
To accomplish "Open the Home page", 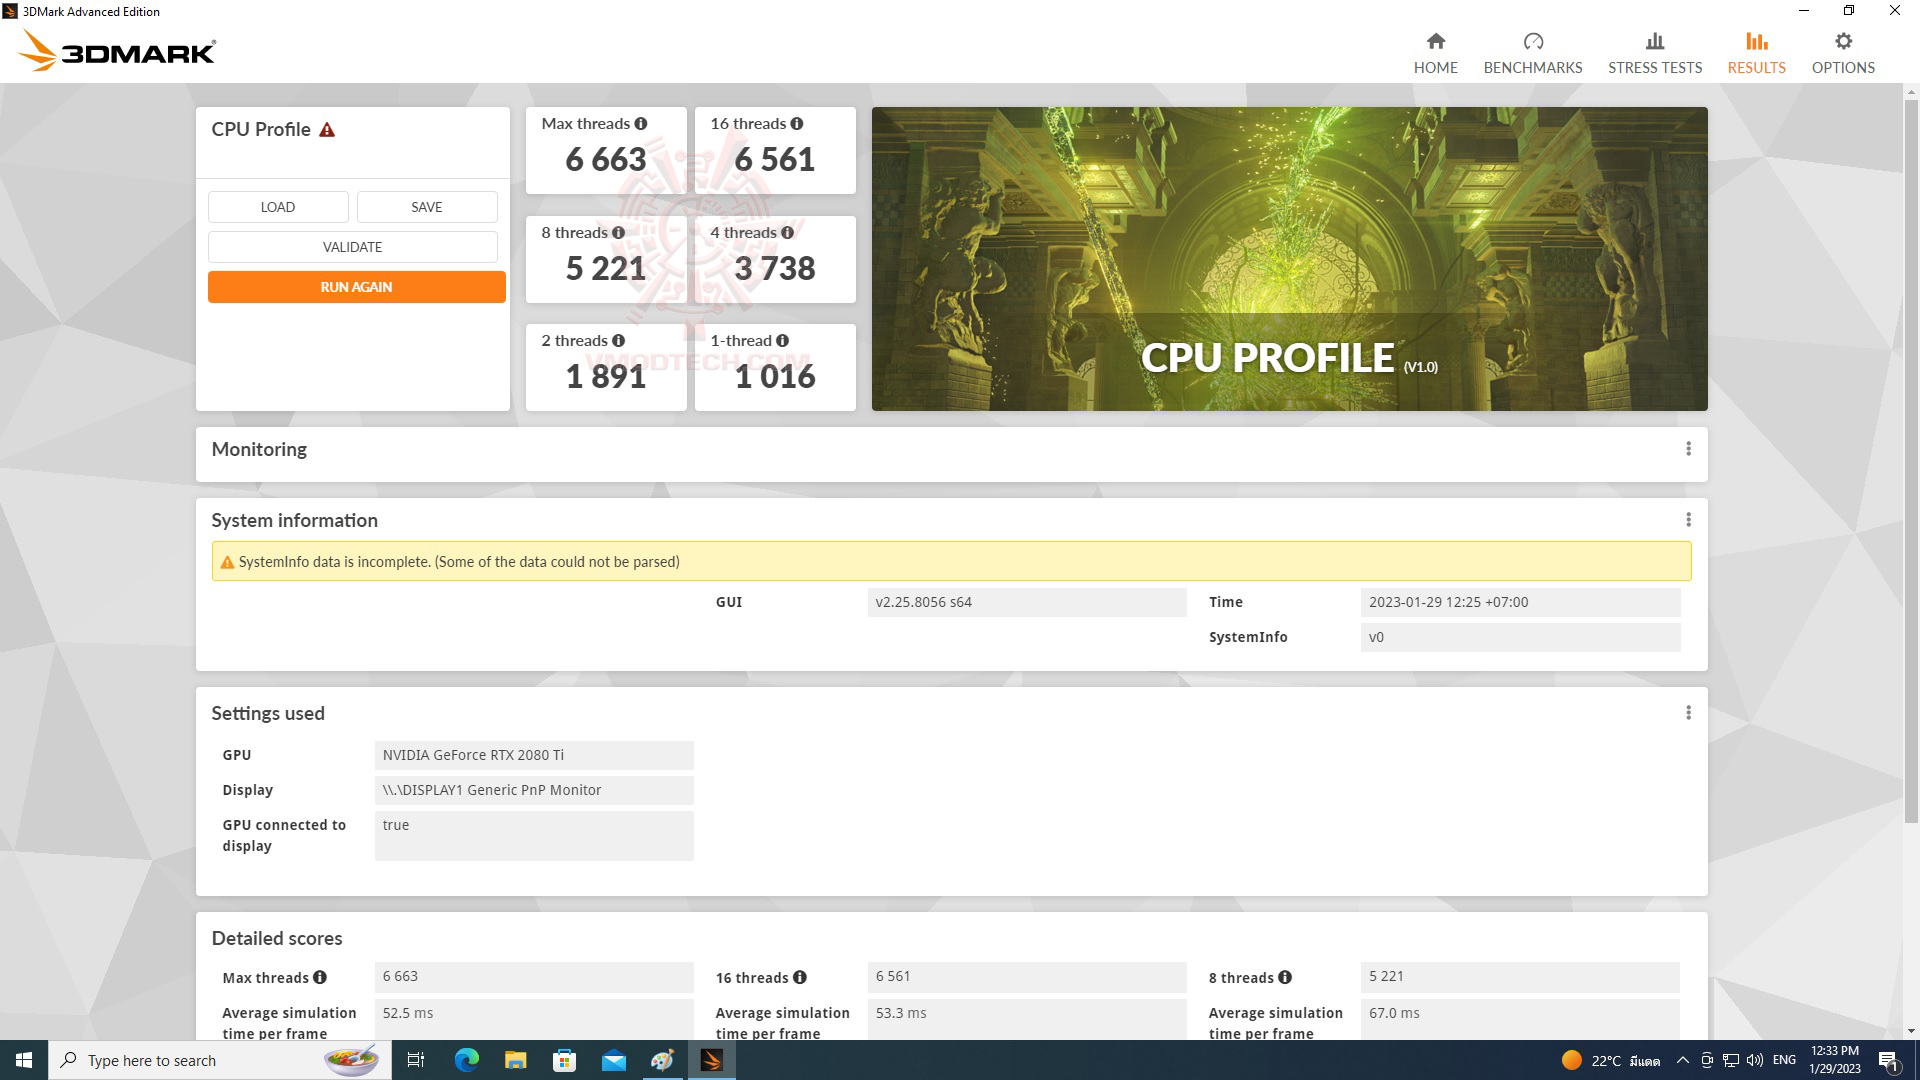I will tap(1435, 53).
